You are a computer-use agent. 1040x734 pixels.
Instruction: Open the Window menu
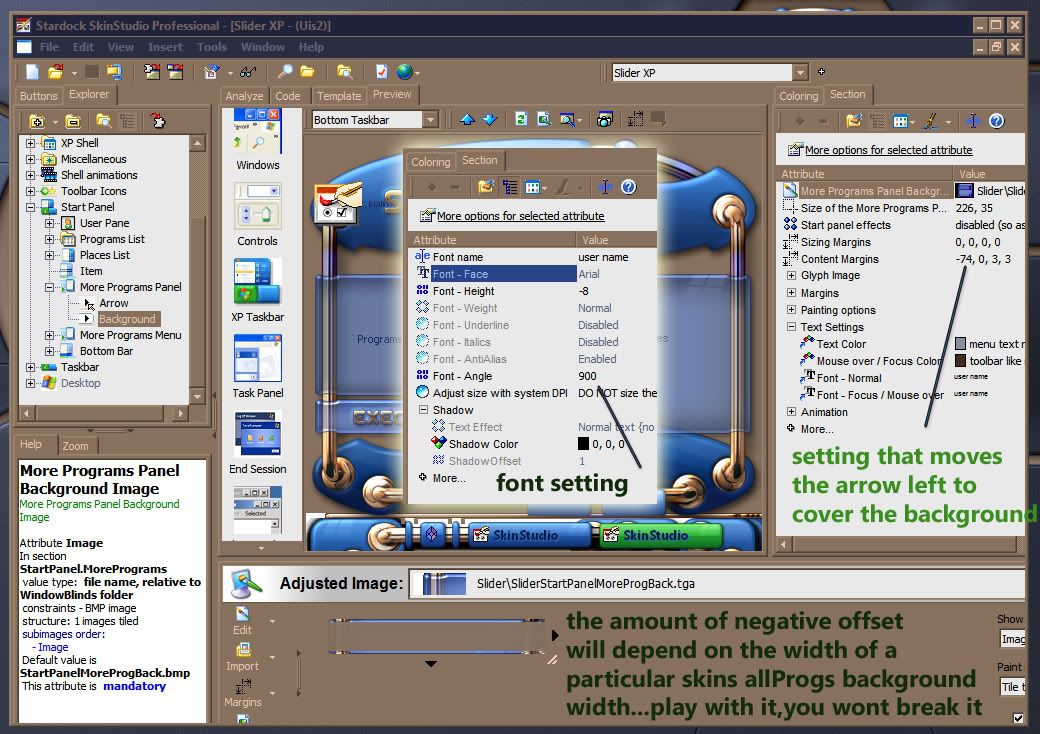[263, 47]
